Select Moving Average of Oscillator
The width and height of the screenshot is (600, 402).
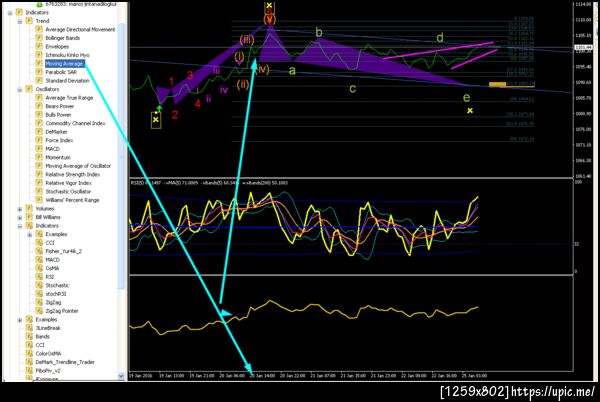pyautogui.click(x=78, y=166)
